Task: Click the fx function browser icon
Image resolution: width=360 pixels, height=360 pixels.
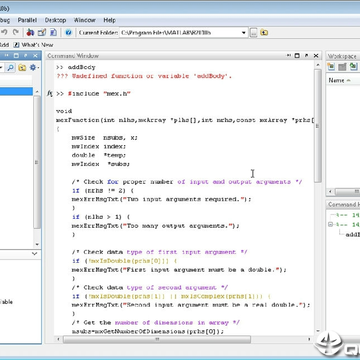Action: 49,94
